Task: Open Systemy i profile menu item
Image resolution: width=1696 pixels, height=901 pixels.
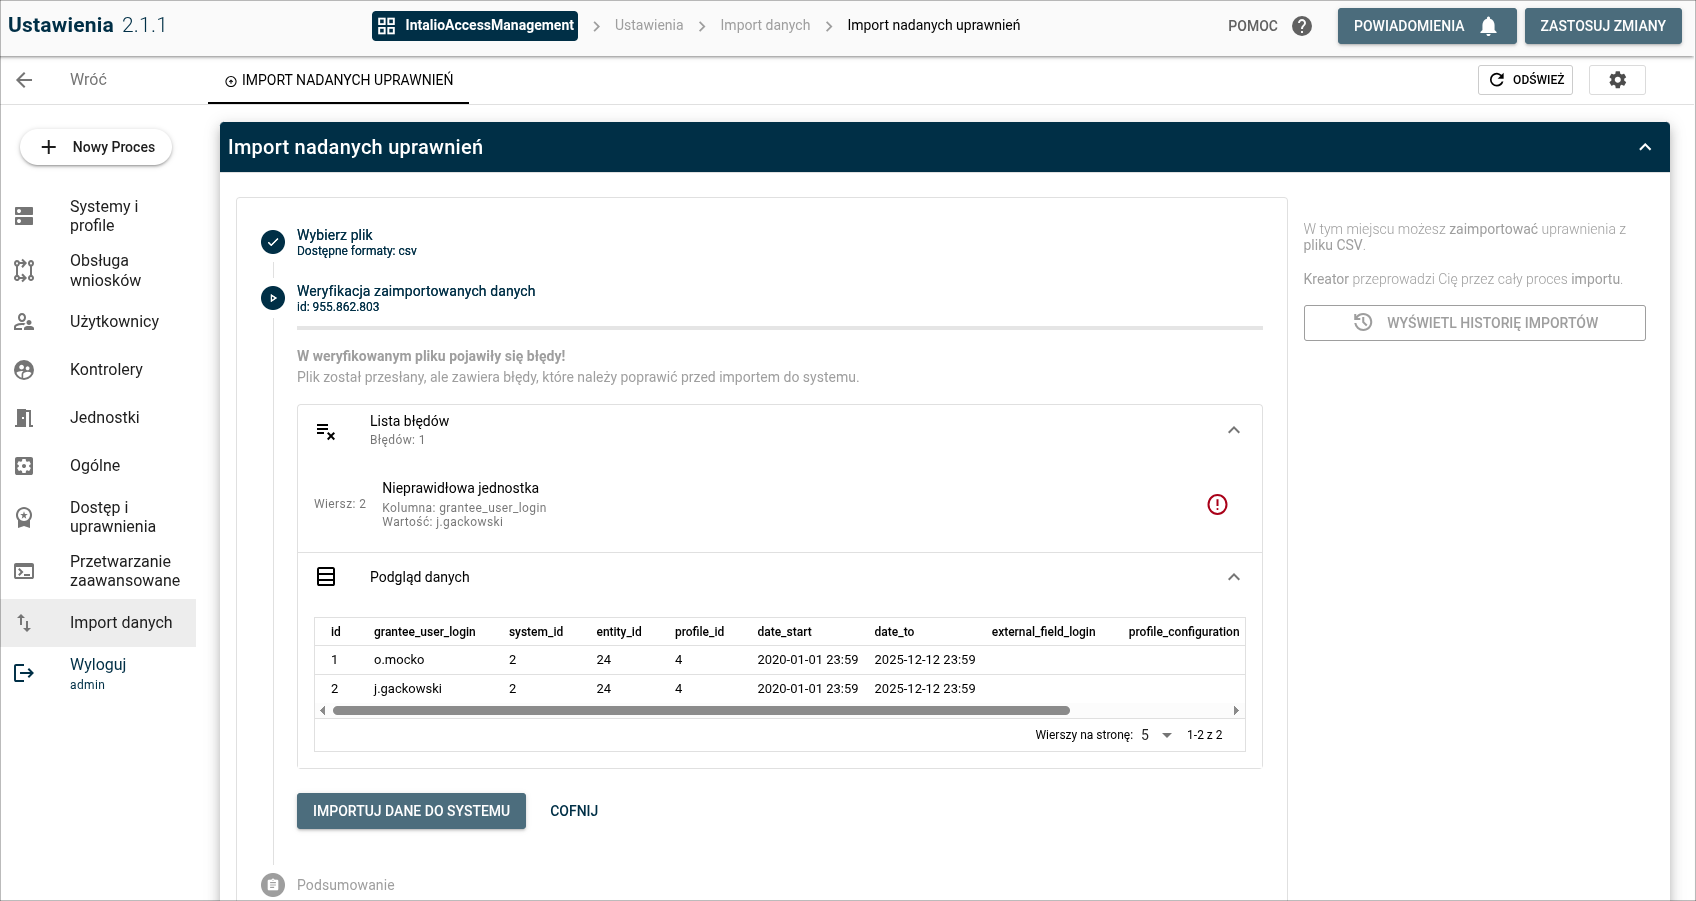Action: [104, 216]
